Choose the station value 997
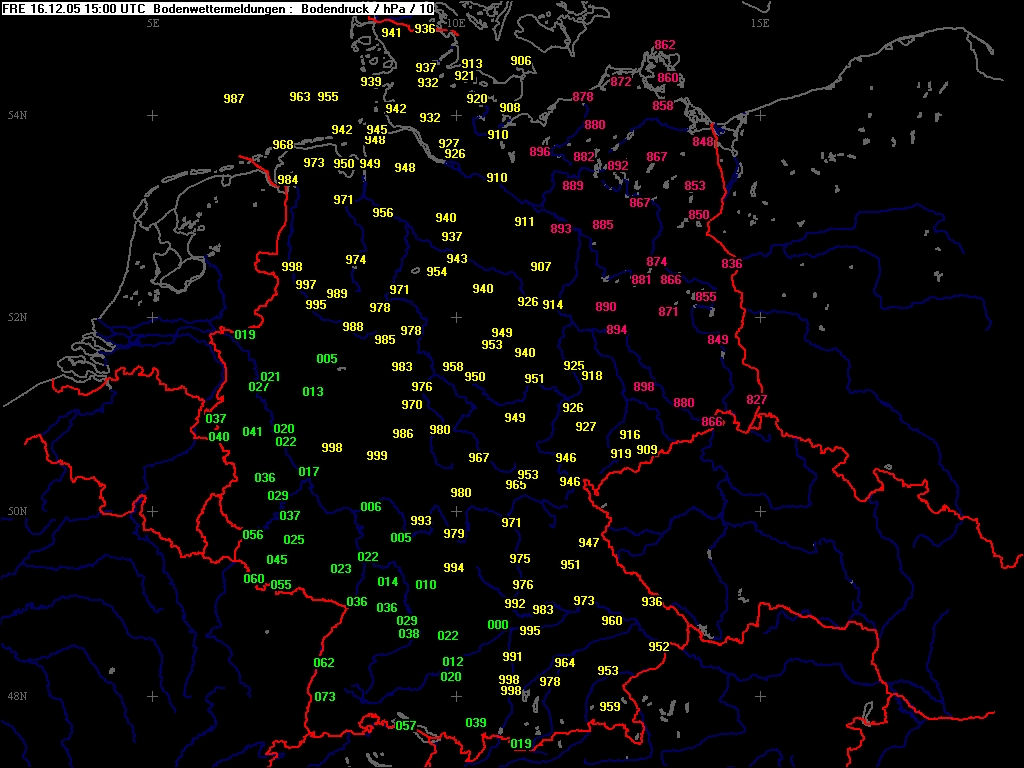1024x768 pixels. click(x=306, y=285)
